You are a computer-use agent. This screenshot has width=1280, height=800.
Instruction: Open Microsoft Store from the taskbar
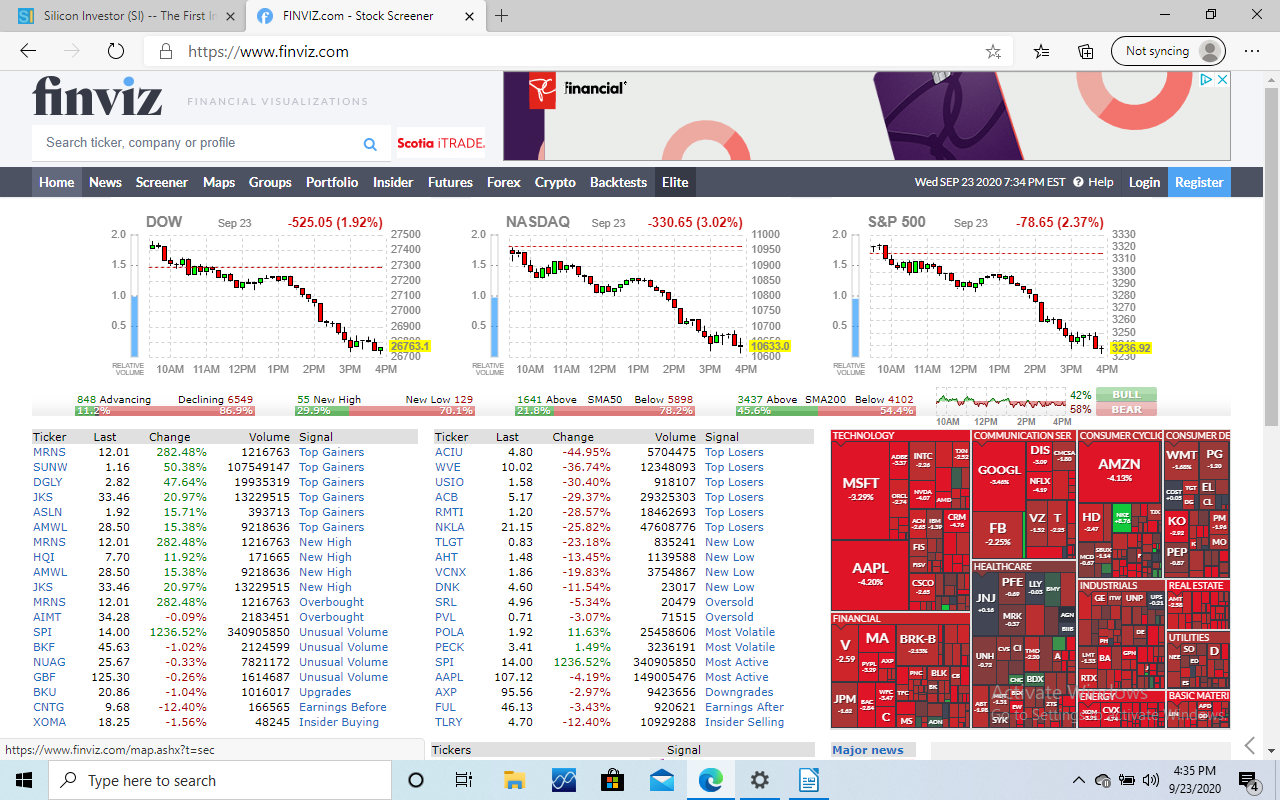coord(612,780)
